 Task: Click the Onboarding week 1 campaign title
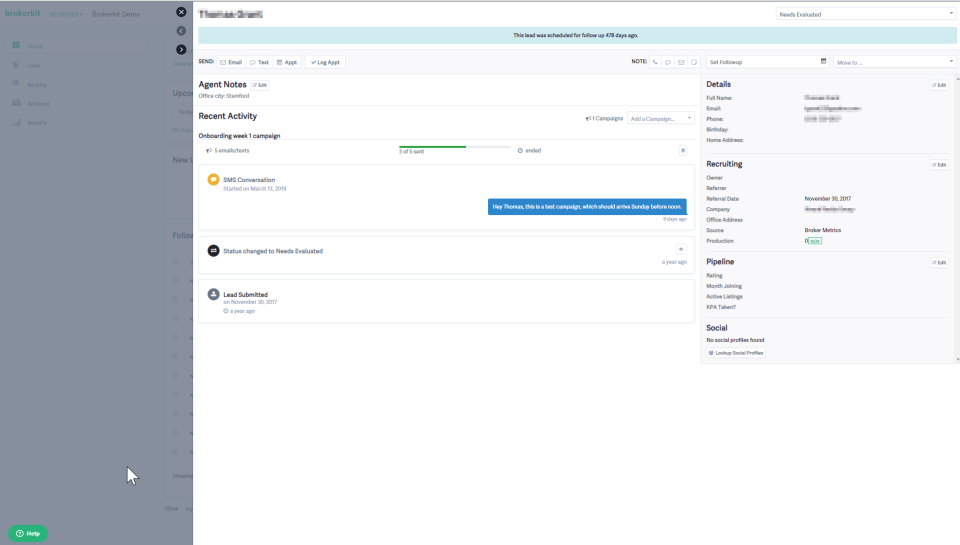click(239, 136)
